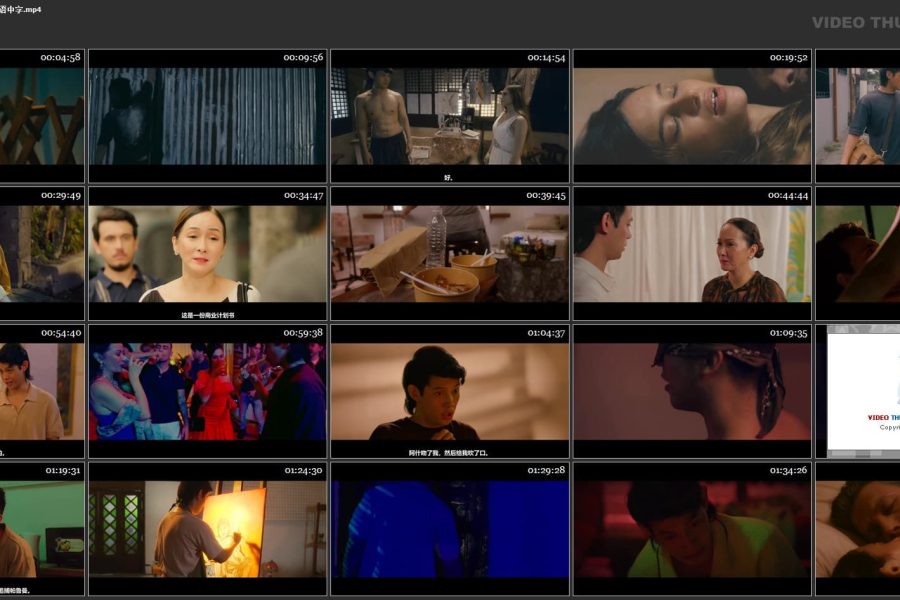Viewport: 900px width, 600px height.
Task: Open the 01:24:30 painting scene thumbnail
Action: click(207, 530)
